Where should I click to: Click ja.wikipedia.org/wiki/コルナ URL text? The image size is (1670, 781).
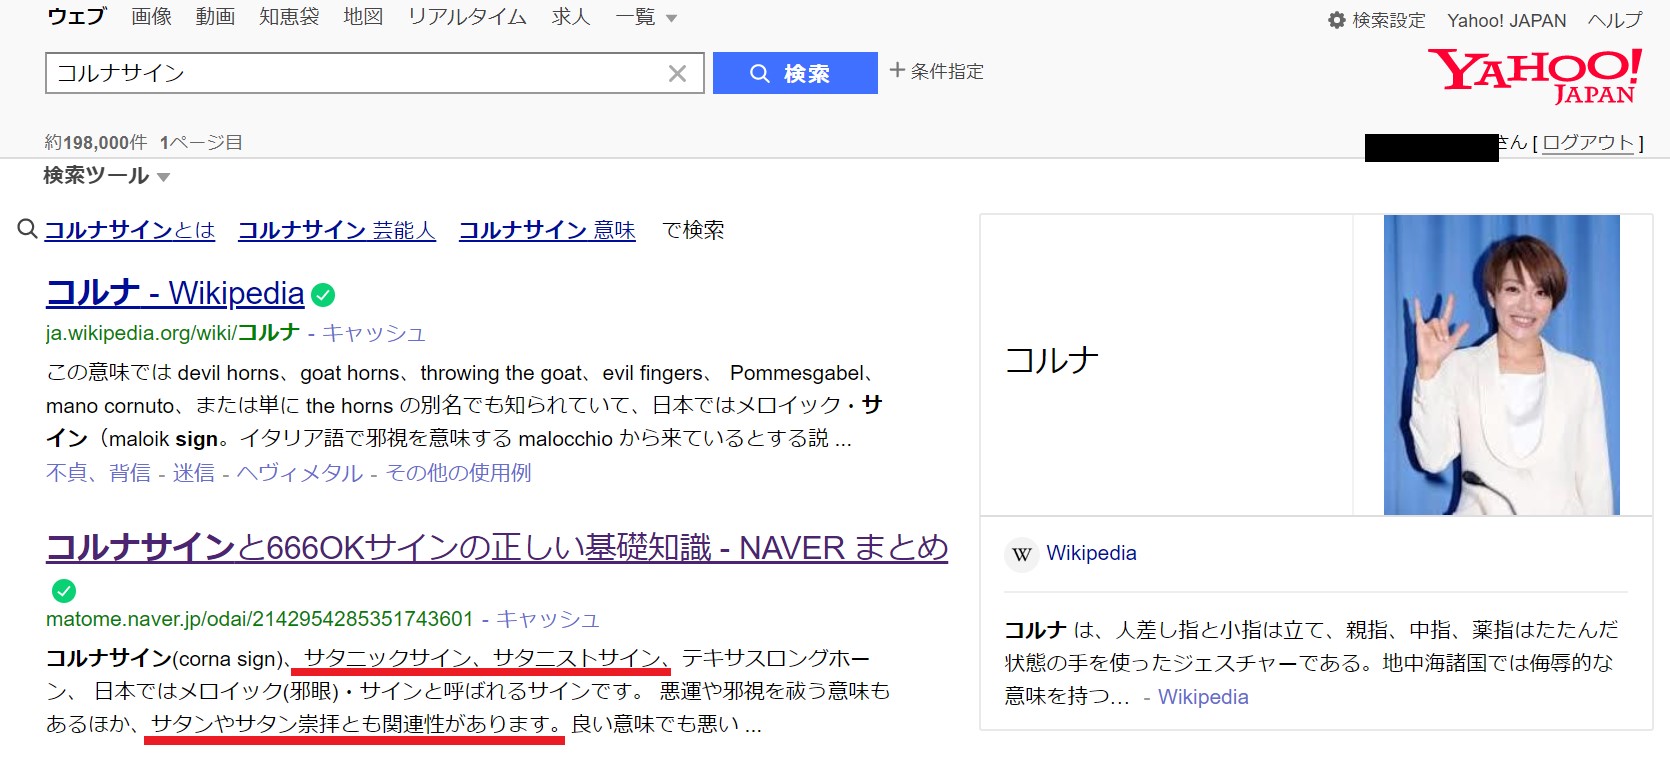173,333
